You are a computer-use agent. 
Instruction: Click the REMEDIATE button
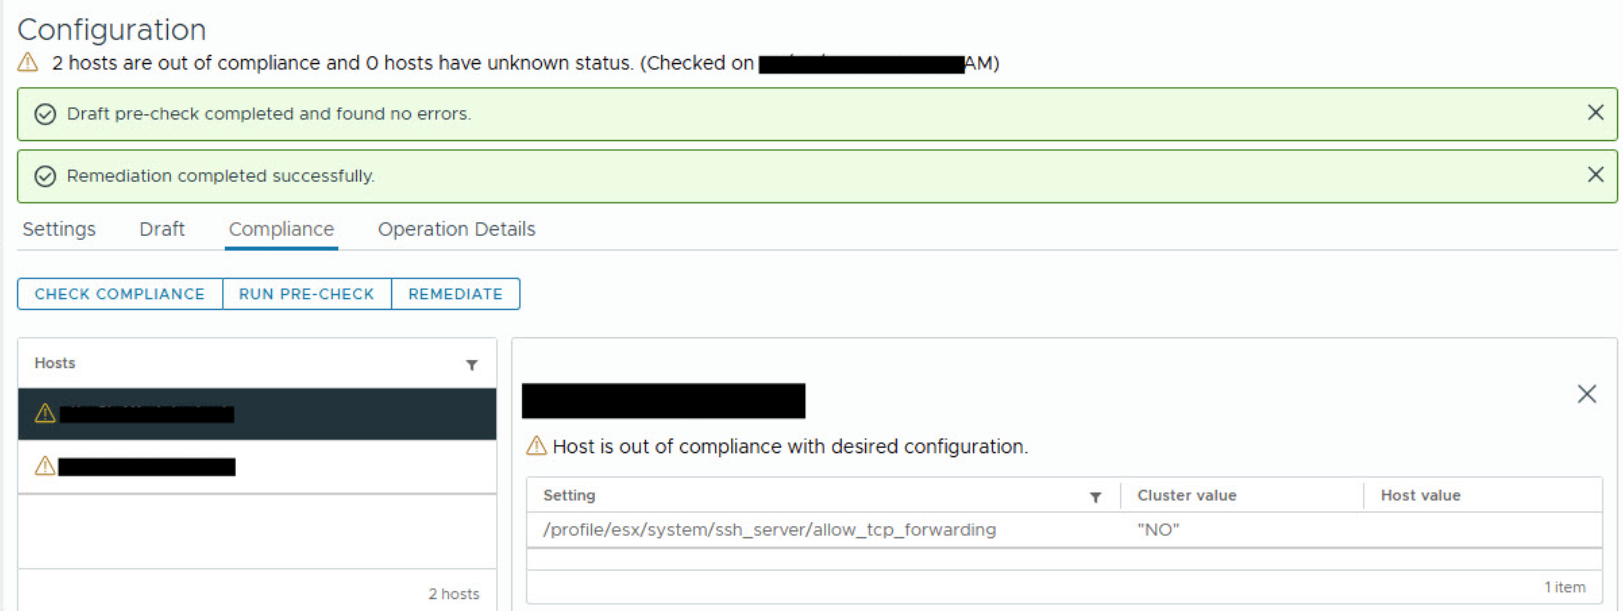[455, 294]
